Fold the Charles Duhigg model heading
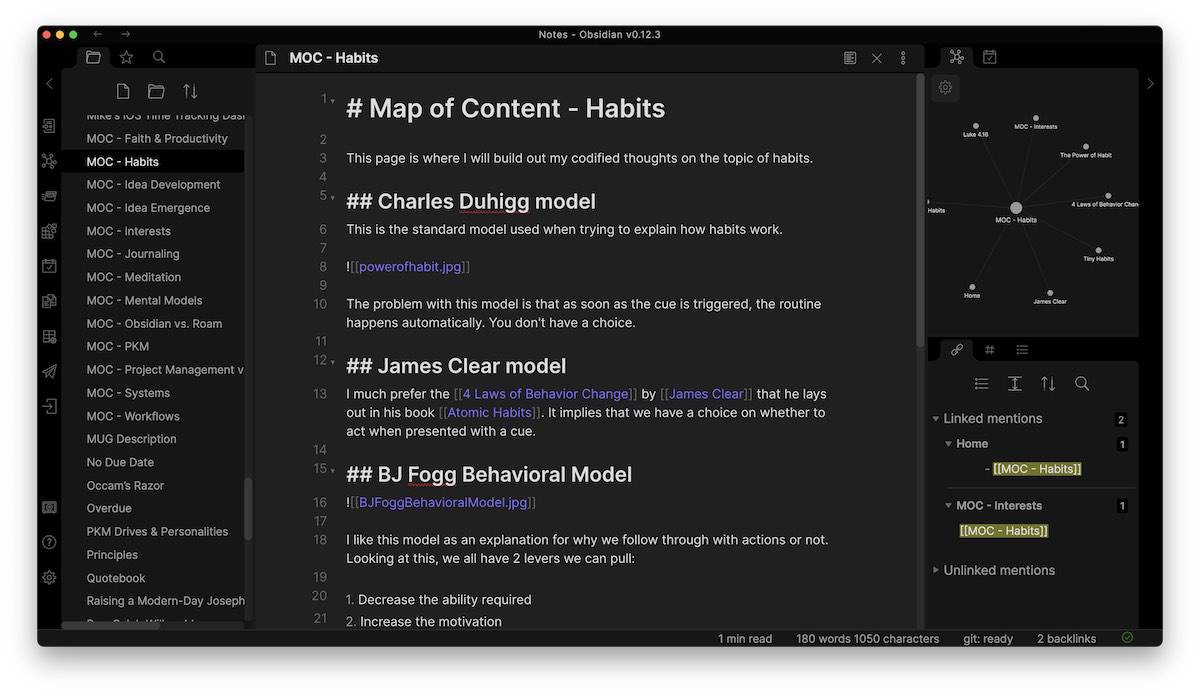 coord(332,197)
